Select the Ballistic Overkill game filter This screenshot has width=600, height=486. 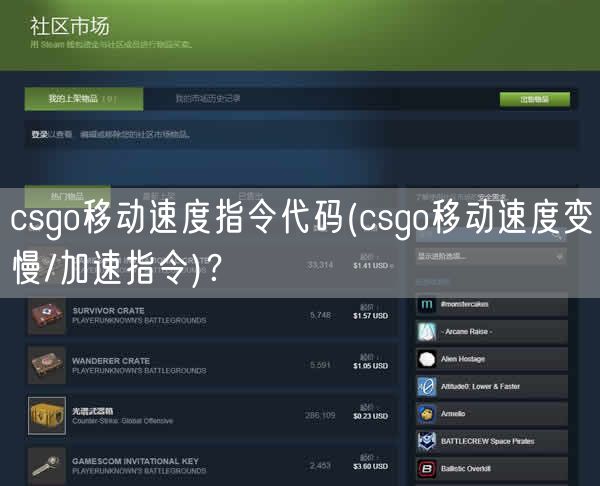(x=492, y=469)
